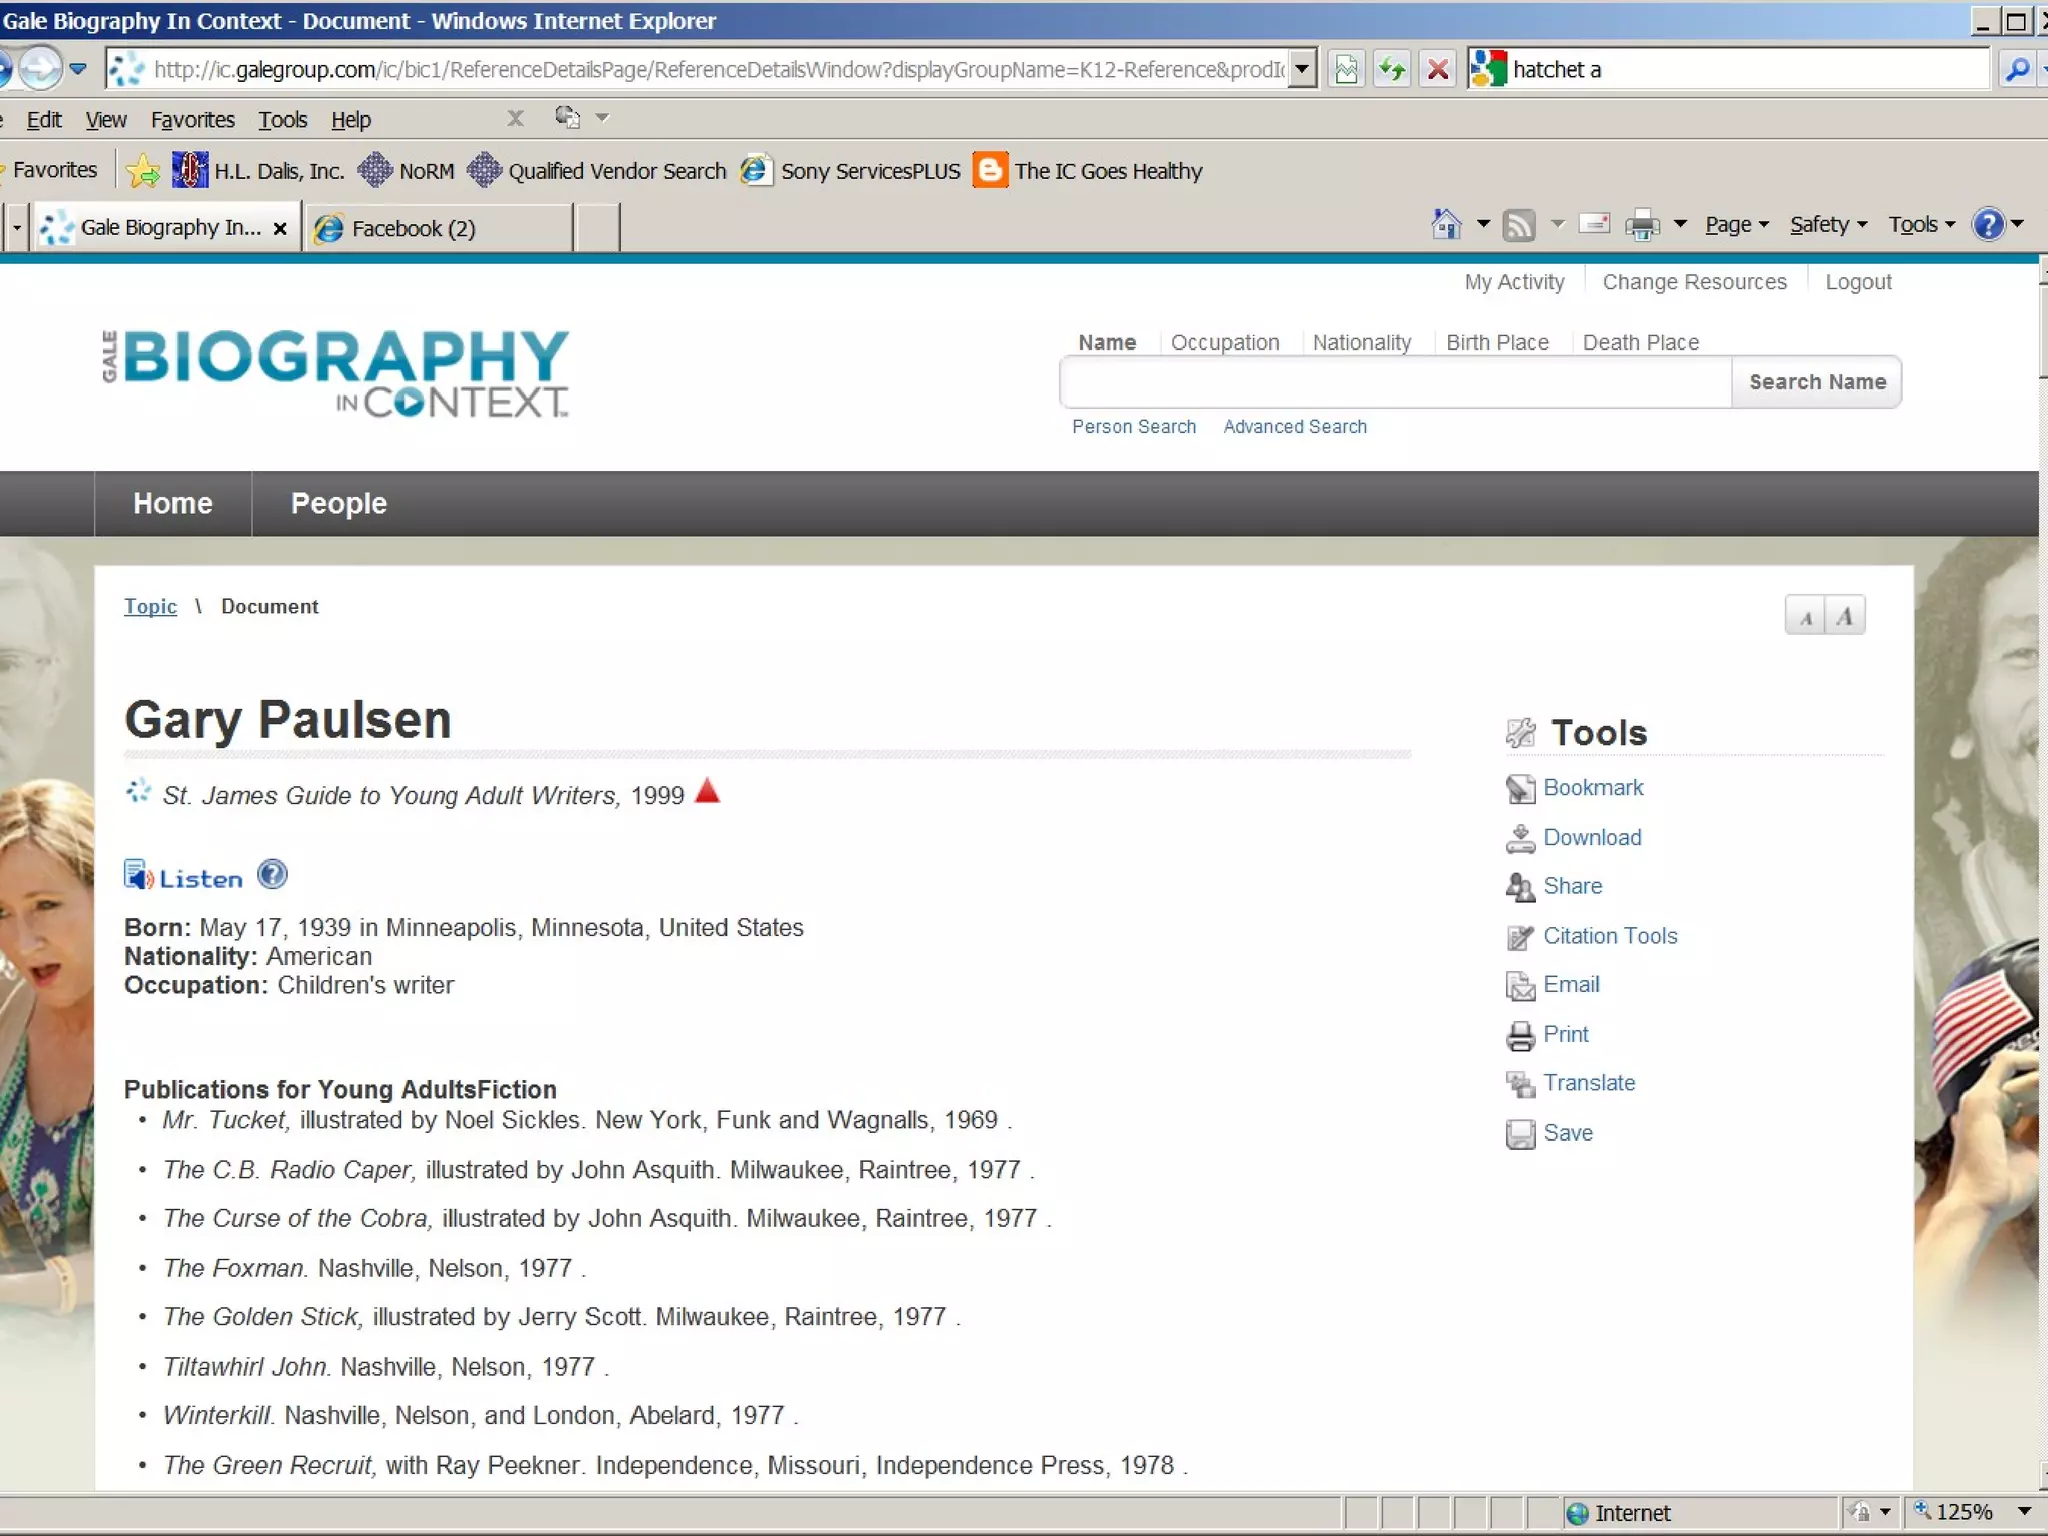Click the Search Name button

click(1816, 382)
